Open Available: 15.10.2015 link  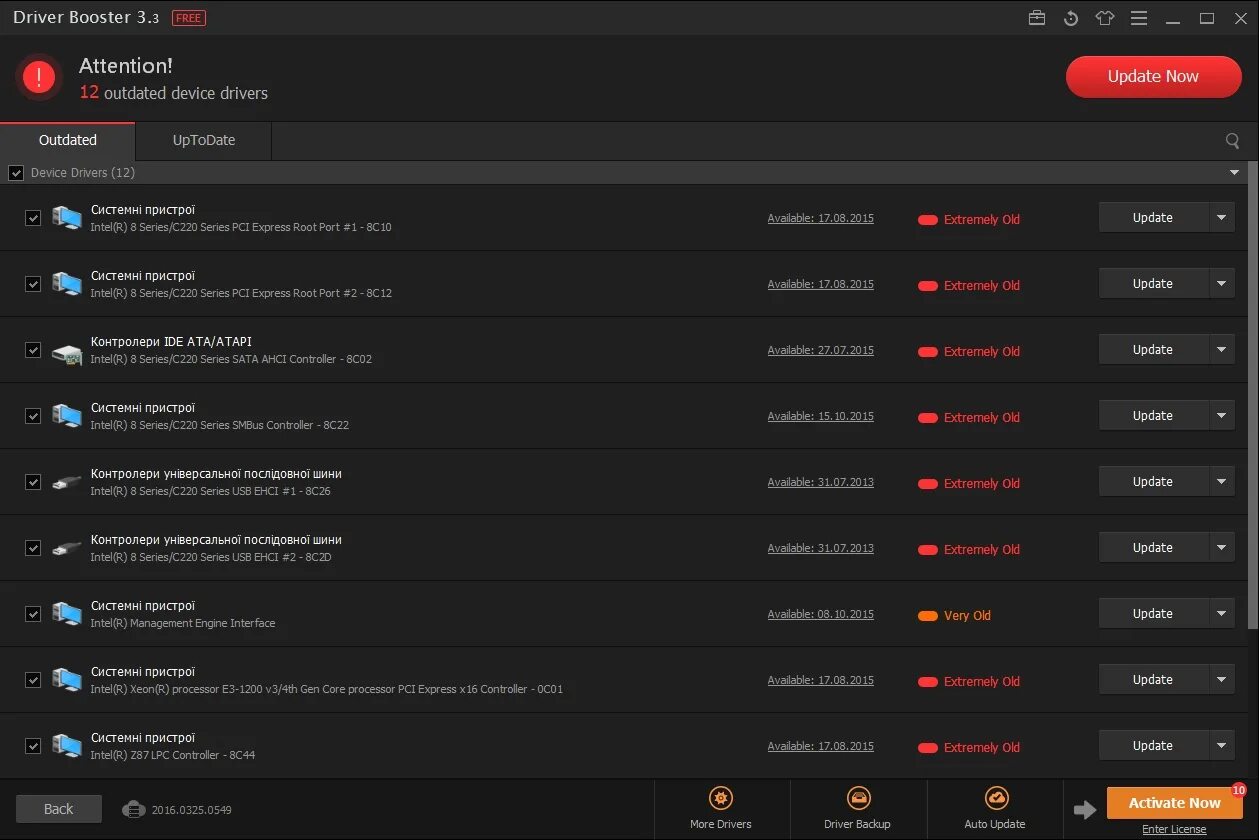click(x=821, y=417)
